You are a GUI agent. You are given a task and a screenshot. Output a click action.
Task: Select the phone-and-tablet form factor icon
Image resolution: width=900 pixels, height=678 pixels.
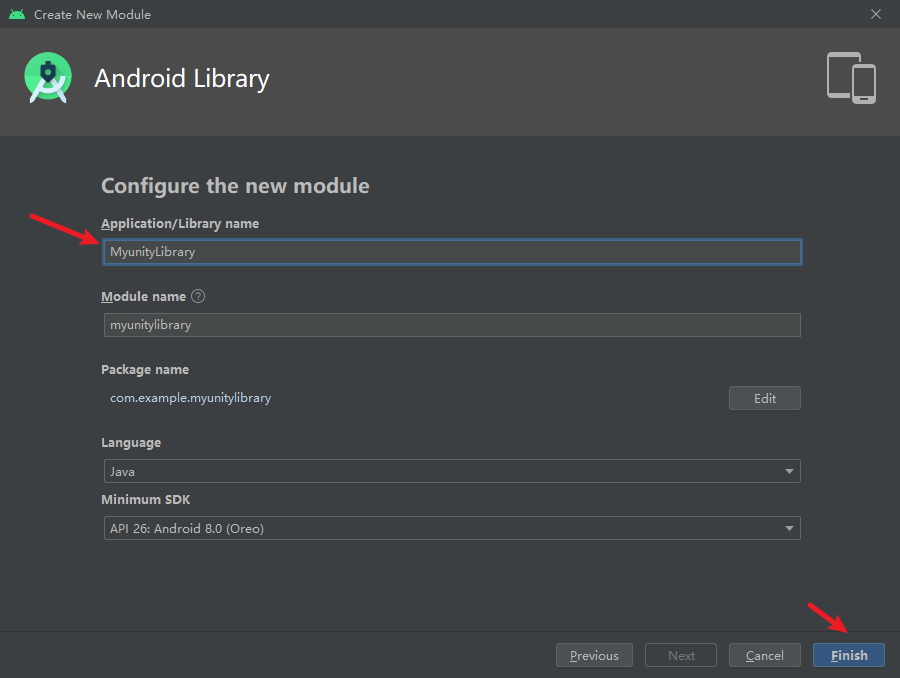(851, 77)
